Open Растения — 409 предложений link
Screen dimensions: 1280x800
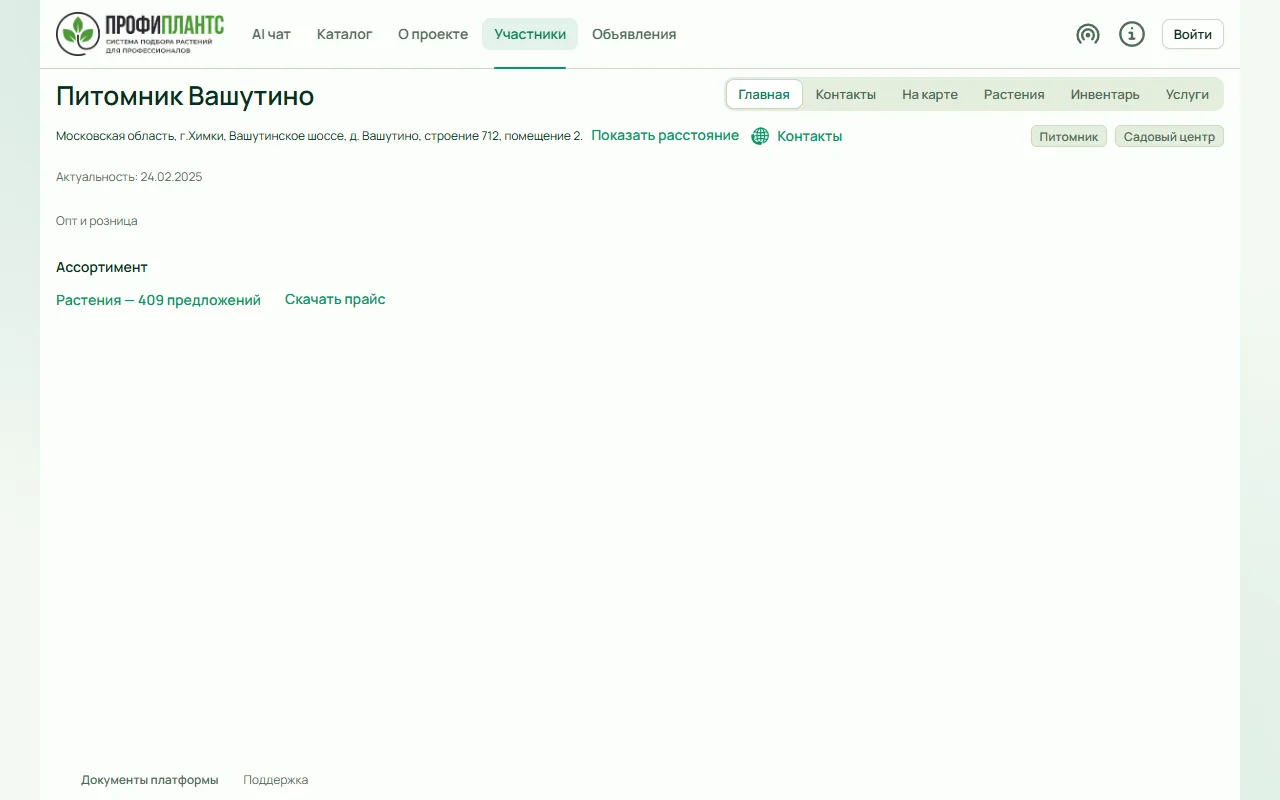158,300
